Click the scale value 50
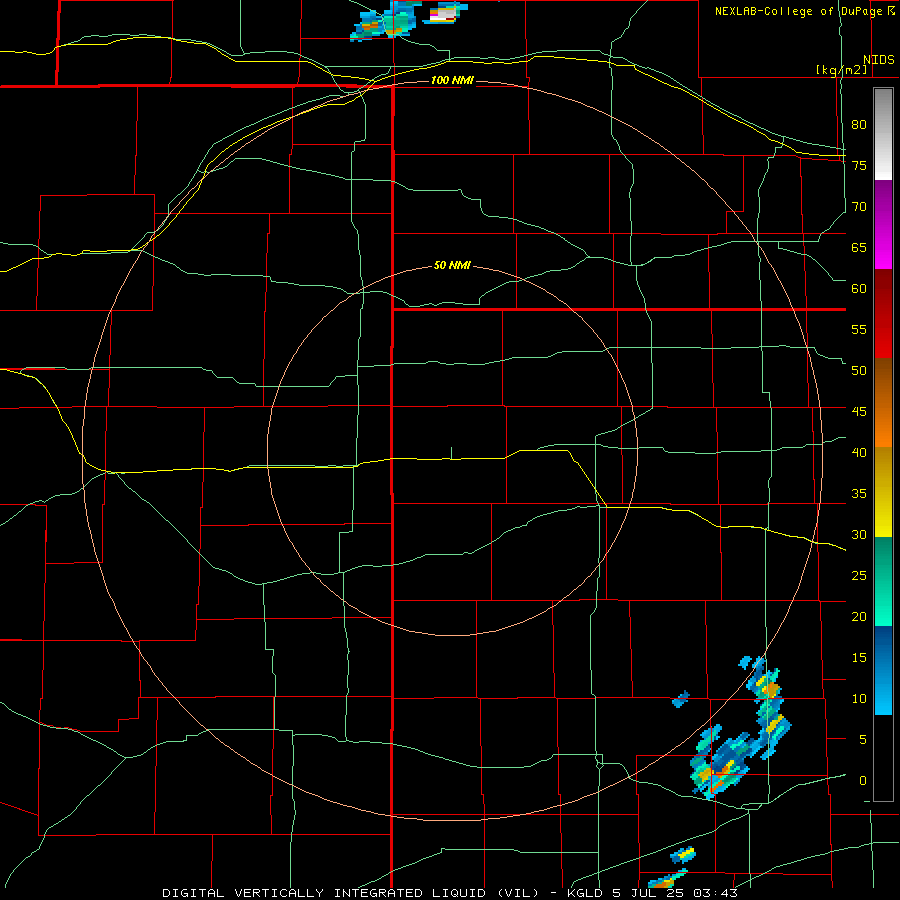 tap(859, 370)
